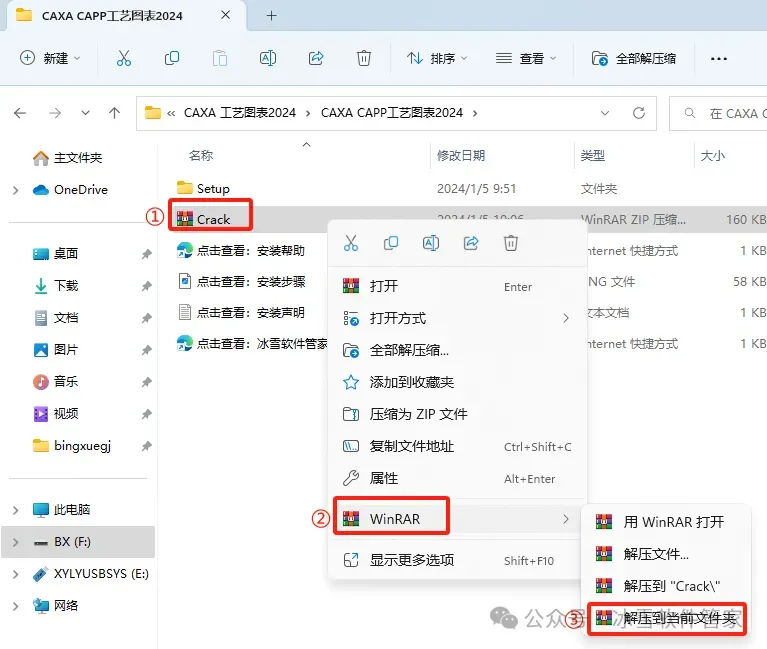This screenshot has height=649, width=767.
Task: Select the BX (F:) drive in the sidebar
Action: [78, 542]
